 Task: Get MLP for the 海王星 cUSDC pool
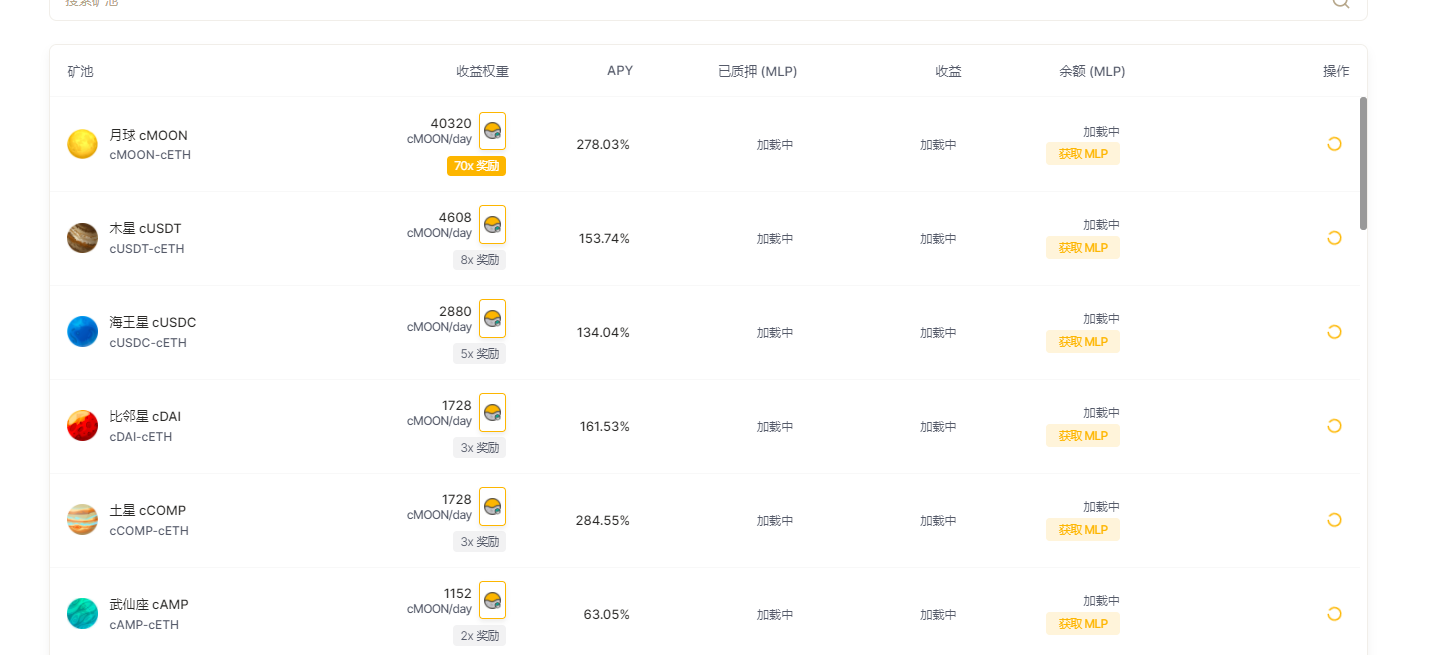click(x=1083, y=342)
